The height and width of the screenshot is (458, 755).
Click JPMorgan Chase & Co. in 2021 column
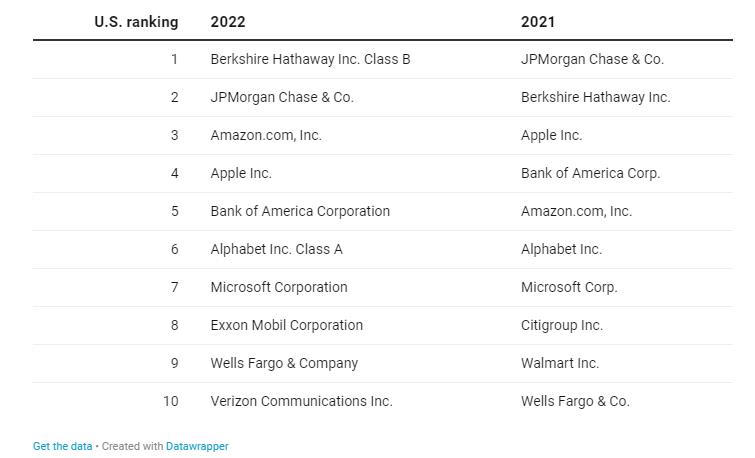tap(592, 59)
